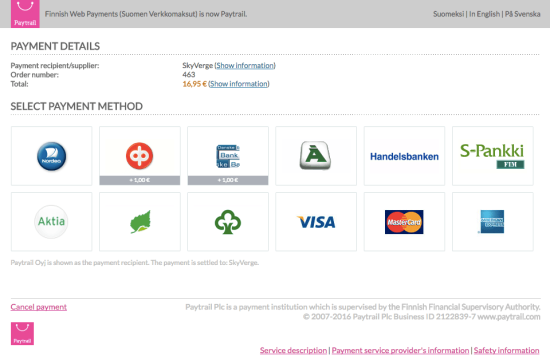Click the 'Paytrail Oyj is shown' notice
Screen dimensions: 550x360
point(135,262)
